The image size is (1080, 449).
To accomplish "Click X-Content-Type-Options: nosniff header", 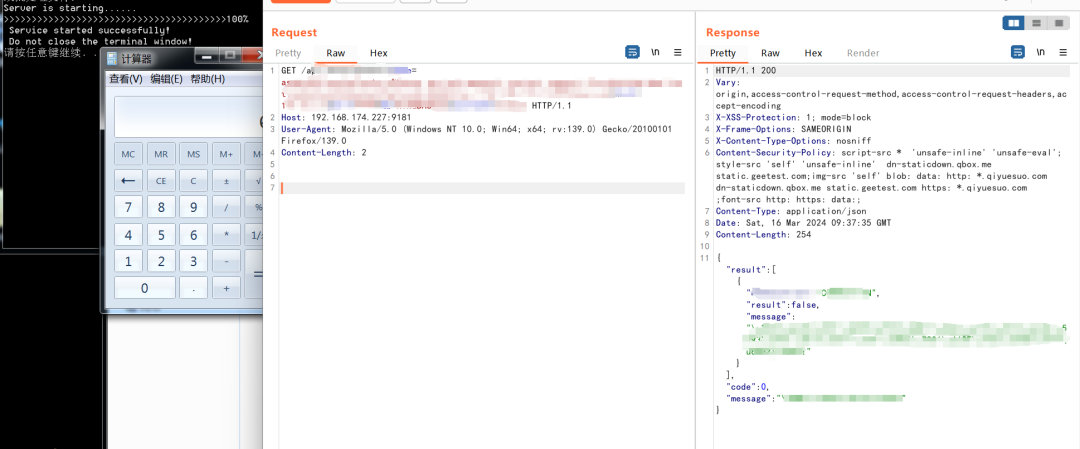I will pos(791,140).
